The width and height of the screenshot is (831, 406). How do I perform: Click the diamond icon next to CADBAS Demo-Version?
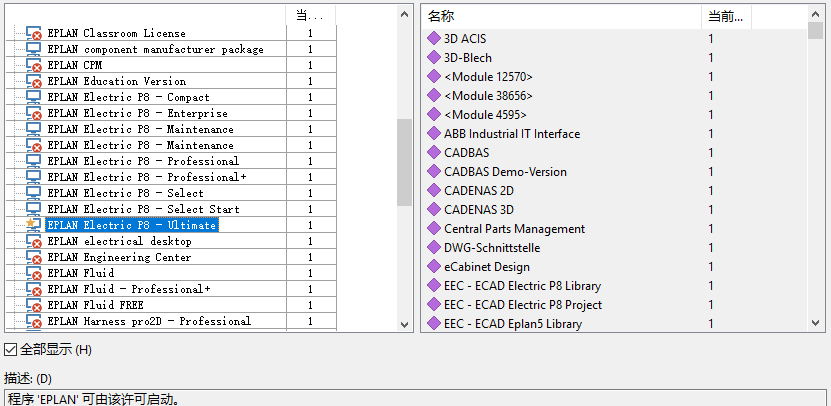434,171
